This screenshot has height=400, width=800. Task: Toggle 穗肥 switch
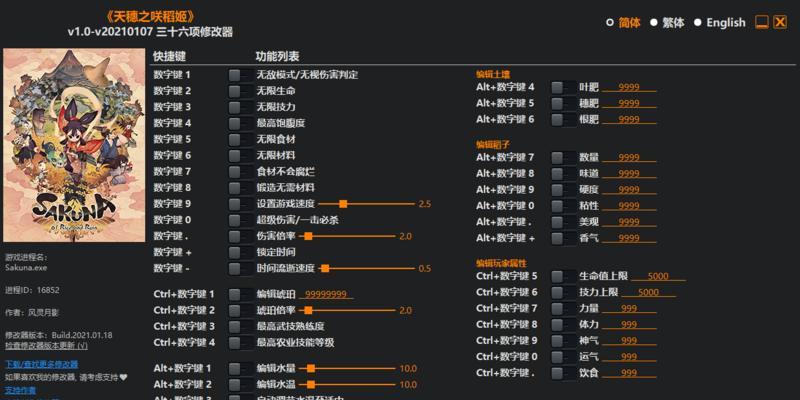coord(563,104)
